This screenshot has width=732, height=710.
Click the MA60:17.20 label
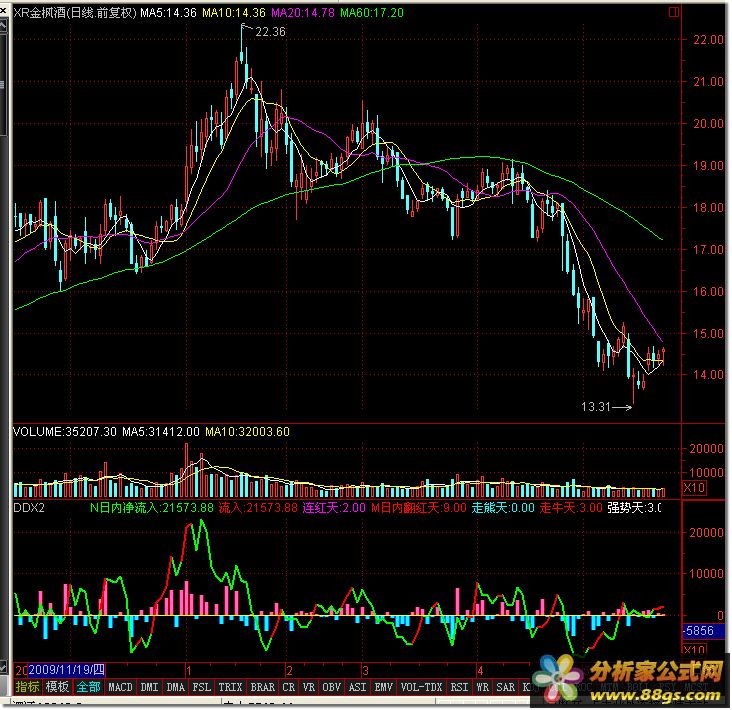372,13
